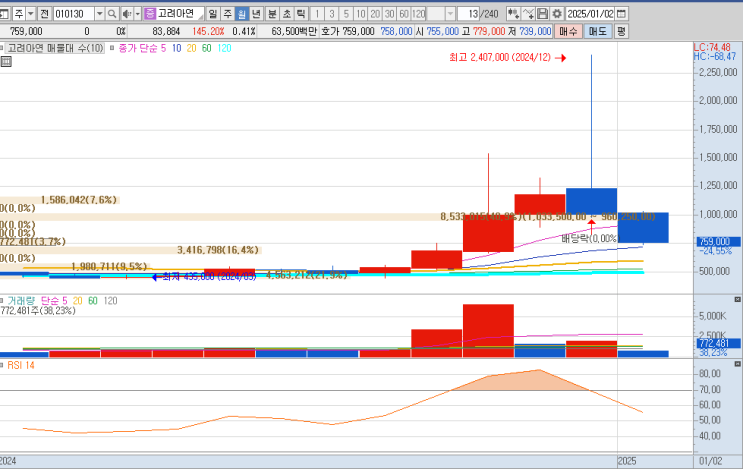Click the speaker sound icon in toolbar
This screenshot has width=743, height=469.
(x=127, y=14)
